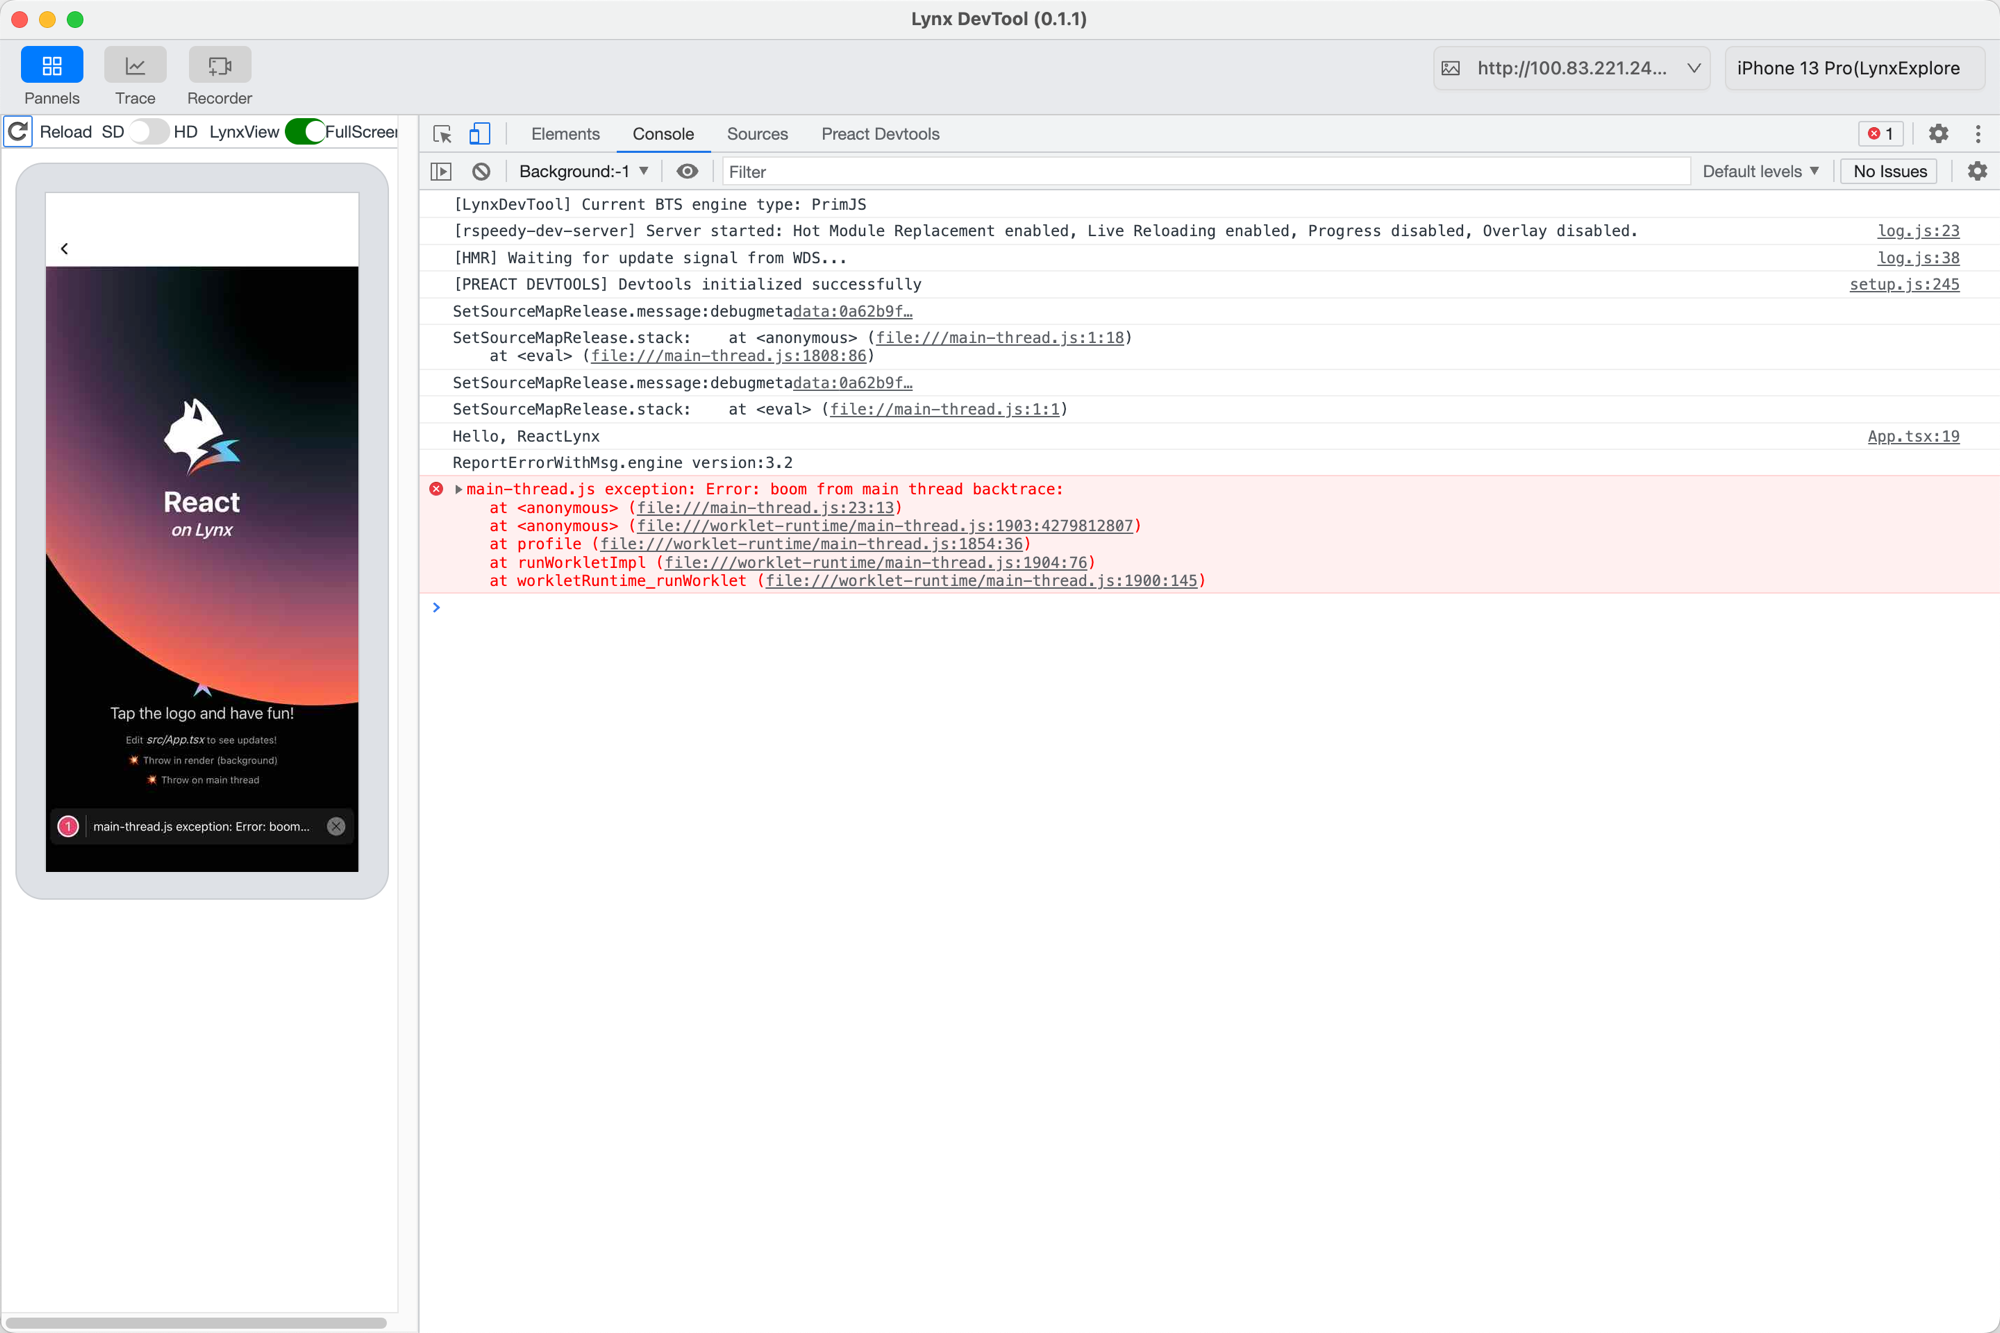Open console settings gear icon
This screenshot has height=1333, width=2000.
(x=1977, y=172)
